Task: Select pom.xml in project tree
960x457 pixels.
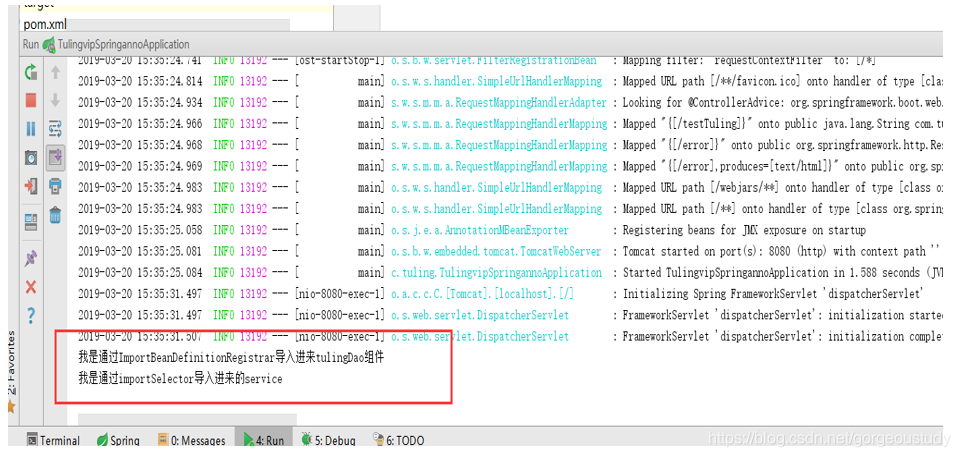Action: click(x=45, y=25)
